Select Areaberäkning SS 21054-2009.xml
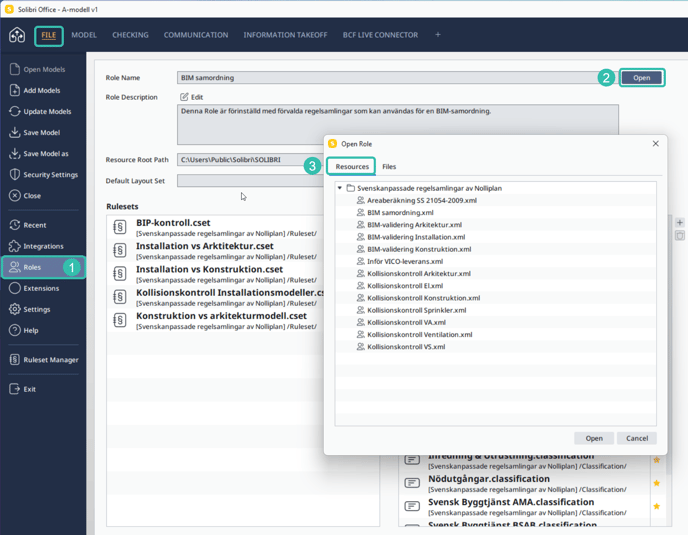 [422, 201]
